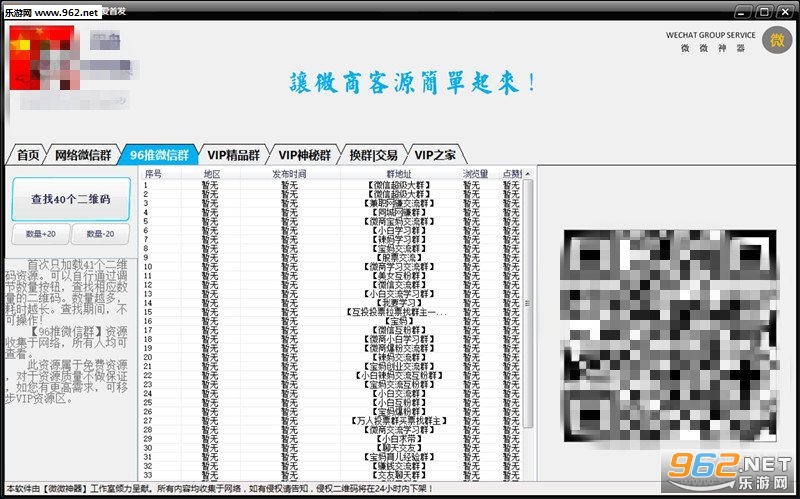Open the 换群|交易 tab
Screen dimensions: 800x499
click(373, 155)
